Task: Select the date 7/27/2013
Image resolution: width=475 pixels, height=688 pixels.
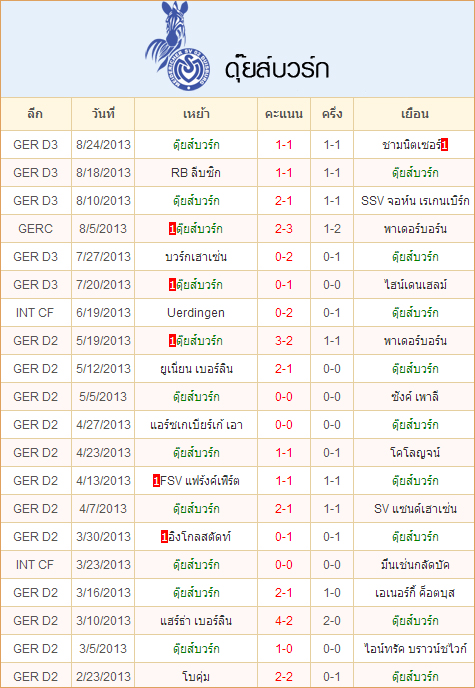Action: pyautogui.click(x=104, y=257)
